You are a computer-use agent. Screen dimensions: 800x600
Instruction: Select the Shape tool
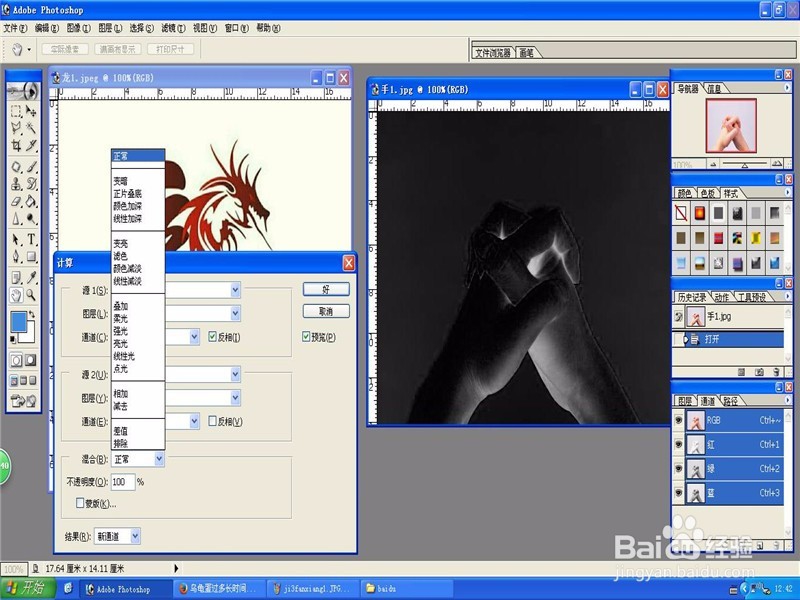[x=31, y=256]
